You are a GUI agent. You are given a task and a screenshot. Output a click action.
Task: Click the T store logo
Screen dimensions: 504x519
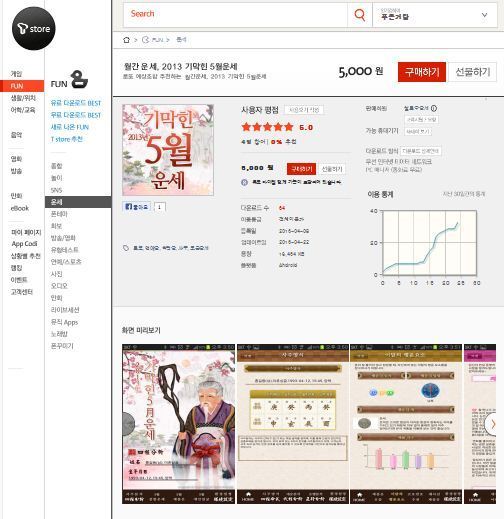click(34, 28)
